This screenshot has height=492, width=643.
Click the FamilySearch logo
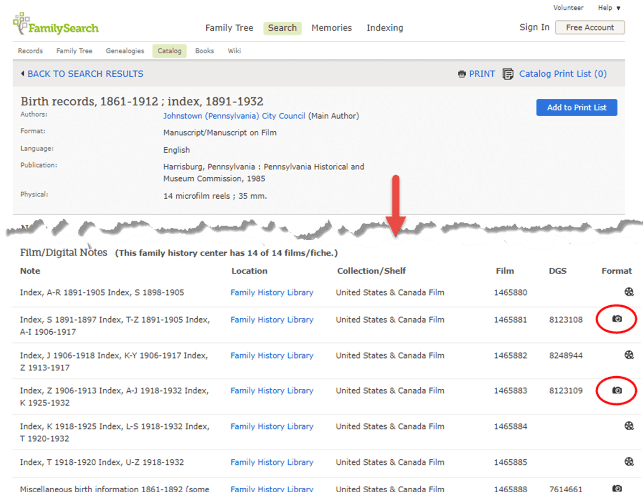tap(56, 24)
